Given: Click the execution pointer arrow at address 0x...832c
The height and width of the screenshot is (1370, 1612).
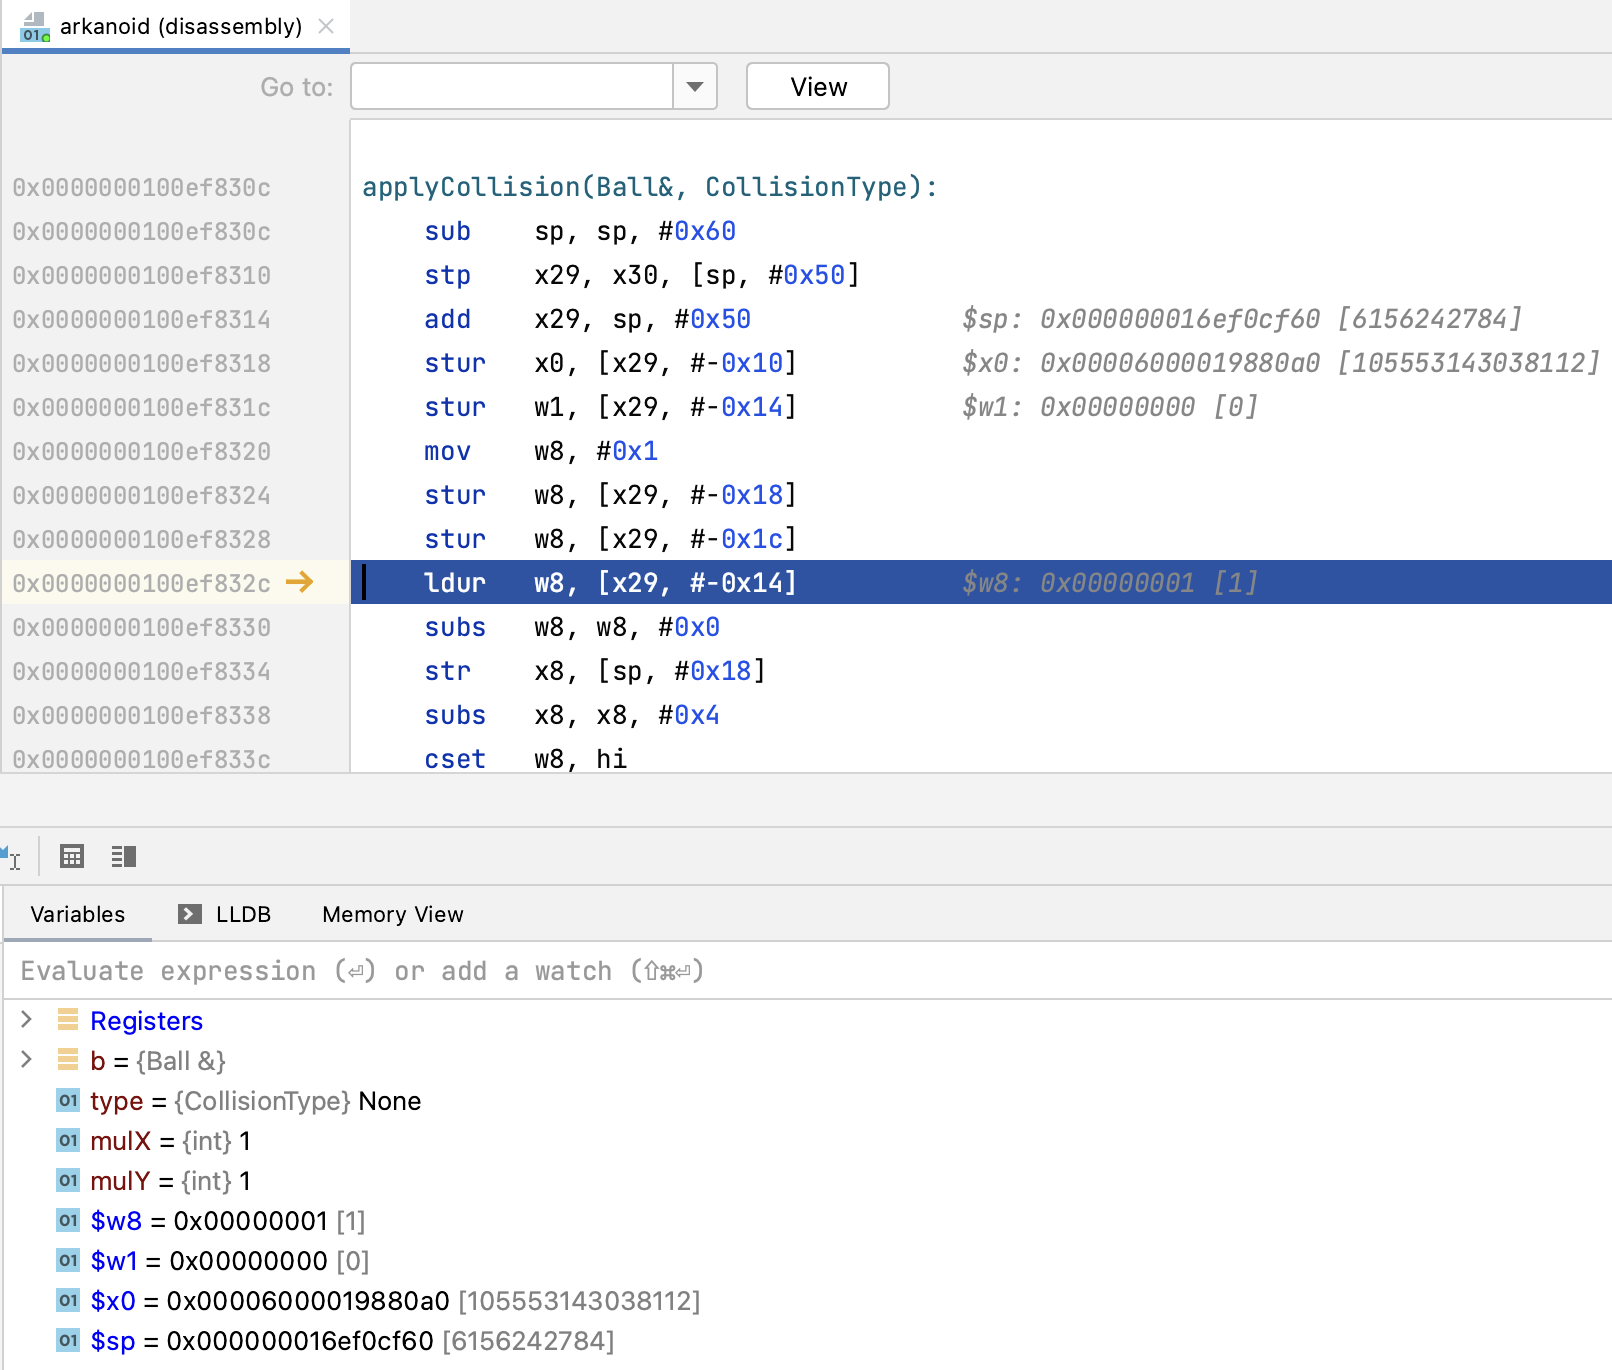Looking at the screenshot, I should [x=298, y=582].
